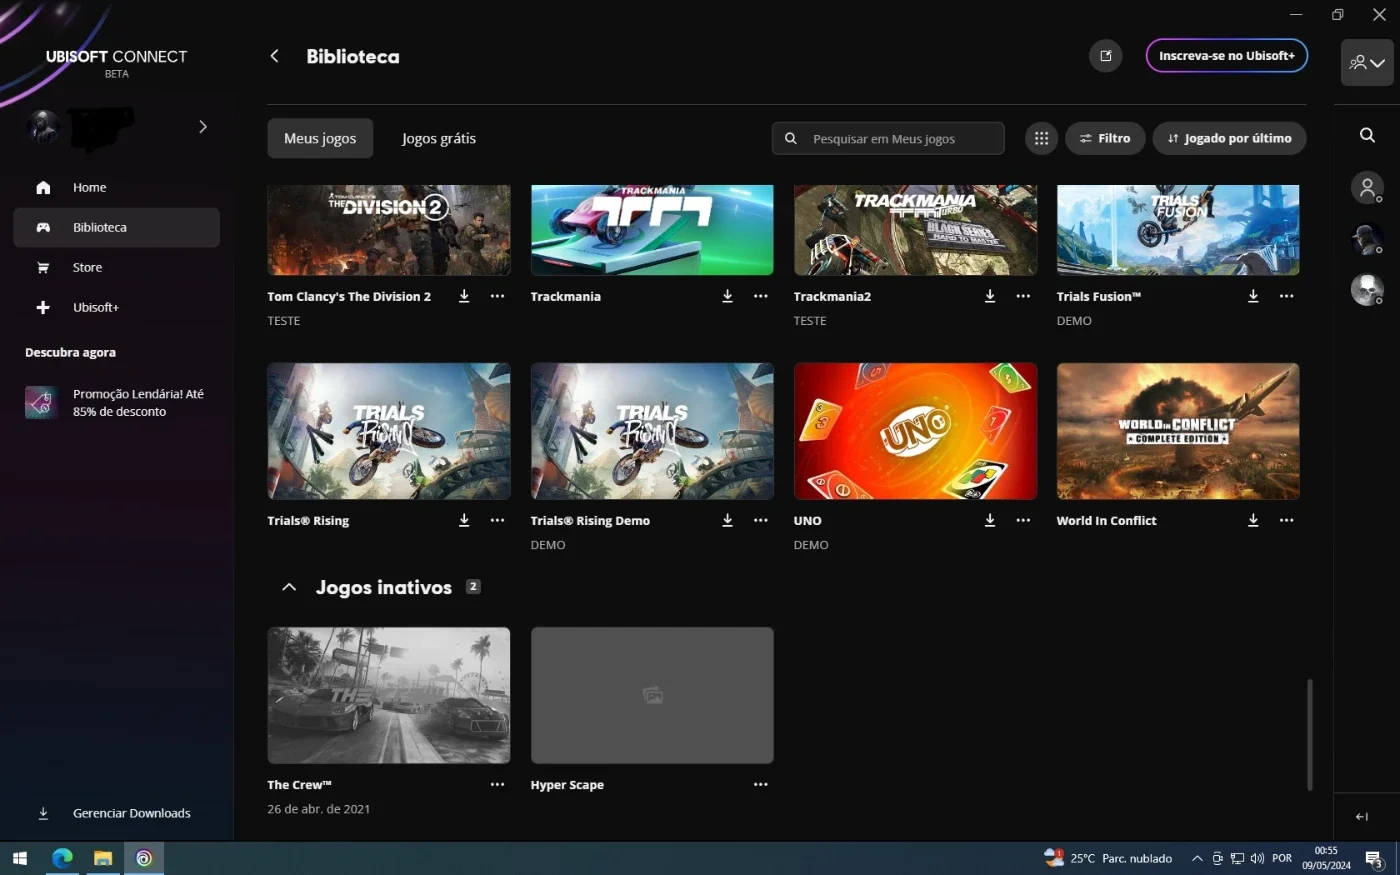The height and width of the screenshot is (875, 1400).
Task: Open more options for Trackmania2
Action: (x=1023, y=296)
